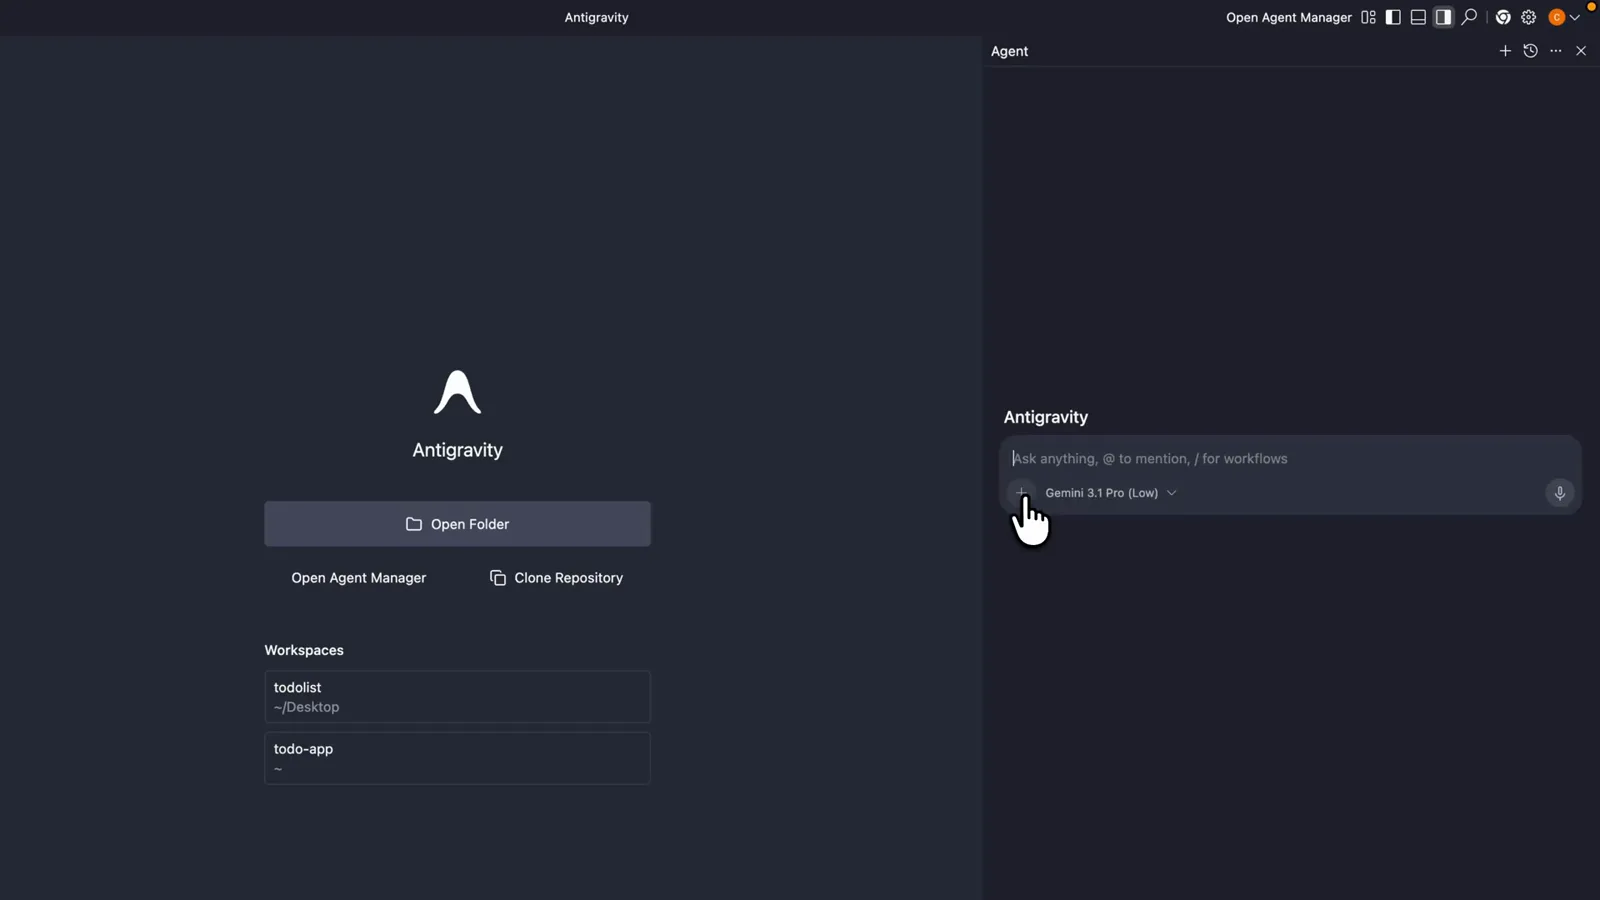Screen dimensions: 1600x900
Task: Click the Agent panel title
Action: [1009, 51]
